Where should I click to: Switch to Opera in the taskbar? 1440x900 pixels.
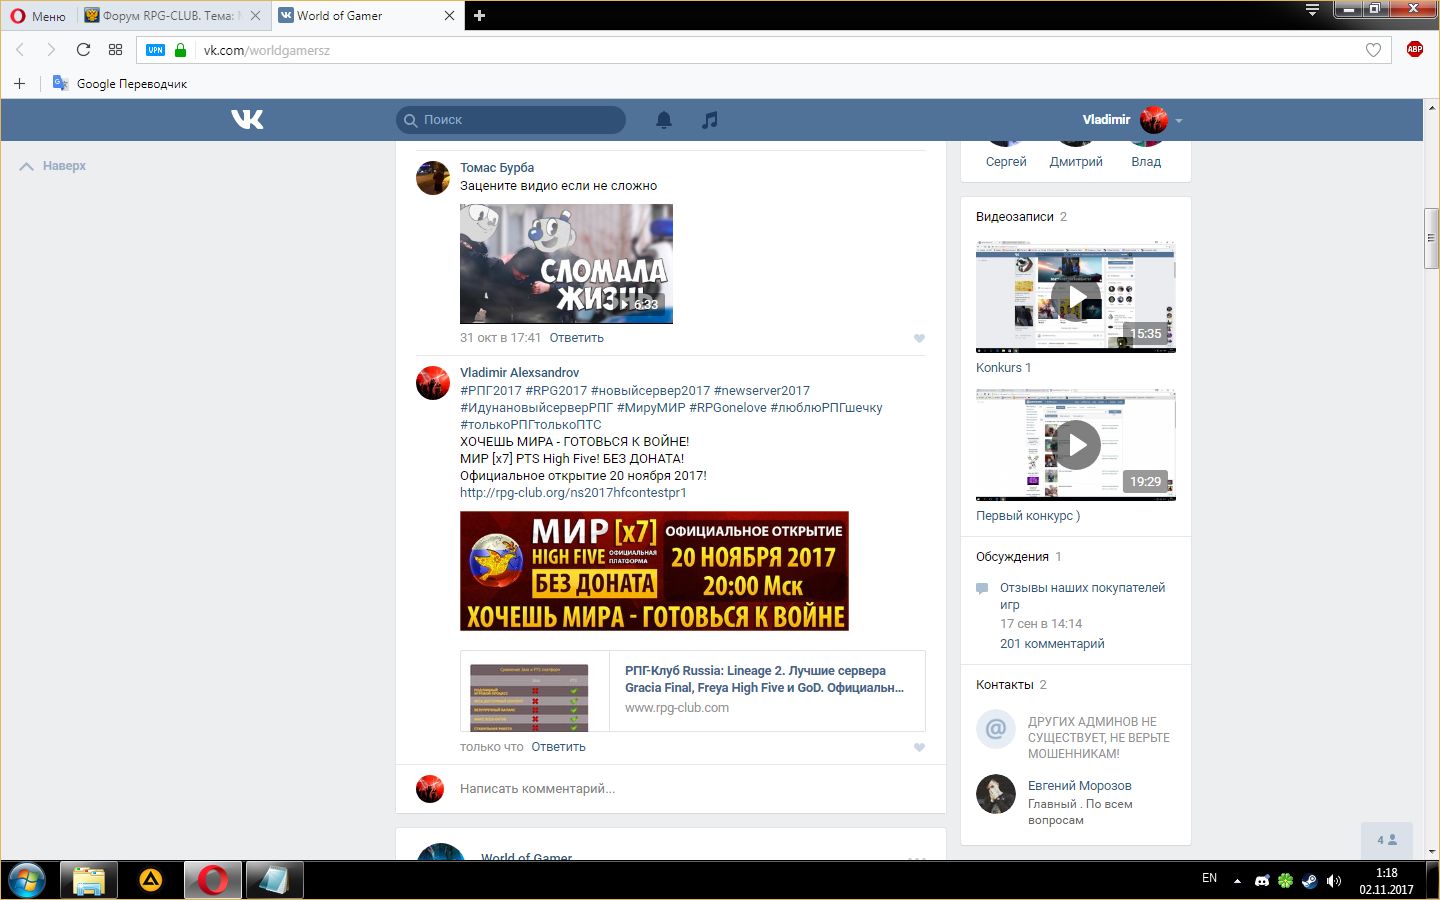(213, 881)
